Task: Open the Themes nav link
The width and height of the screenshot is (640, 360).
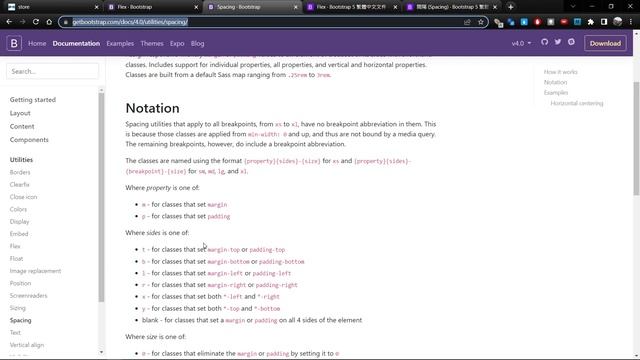Action: pyautogui.click(x=152, y=43)
